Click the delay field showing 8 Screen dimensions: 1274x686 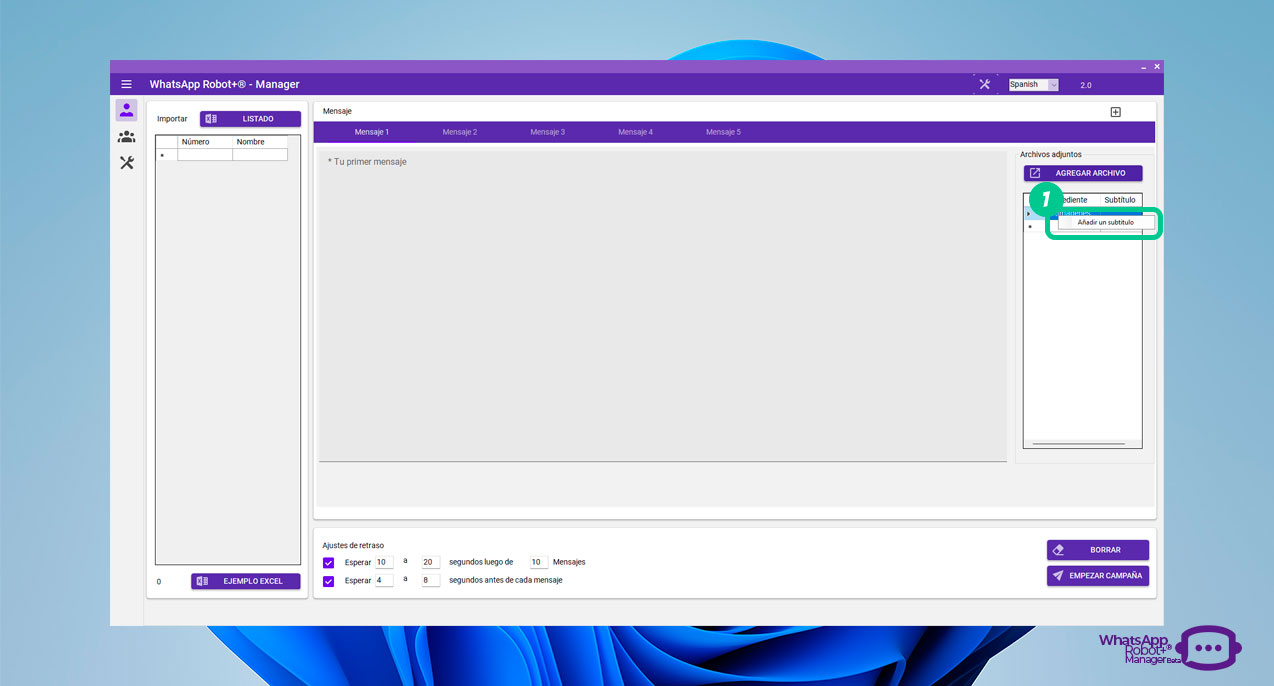click(431, 580)
